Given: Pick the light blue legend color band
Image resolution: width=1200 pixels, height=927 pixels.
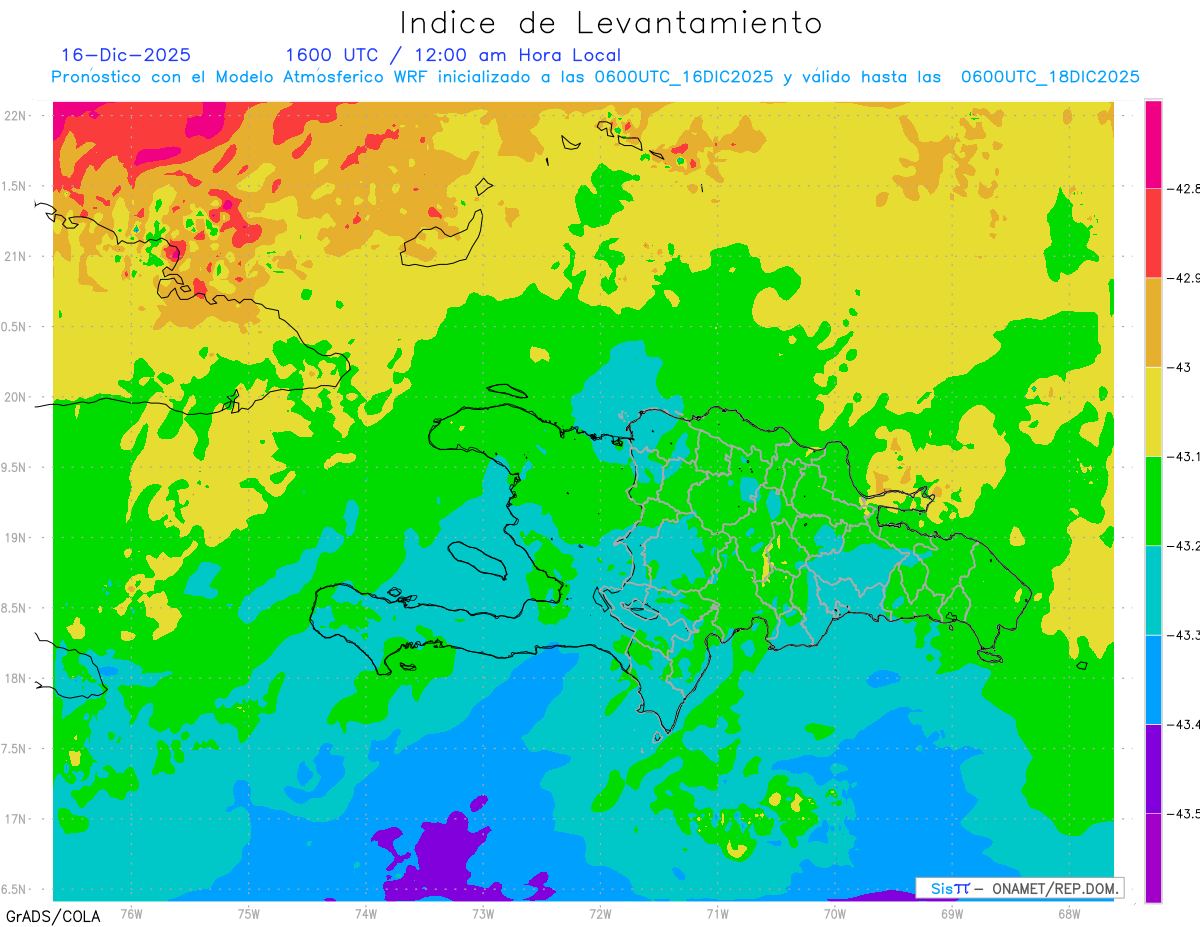Looking at the screenshot, I should pyautogui.click(x=1153, y=679).
